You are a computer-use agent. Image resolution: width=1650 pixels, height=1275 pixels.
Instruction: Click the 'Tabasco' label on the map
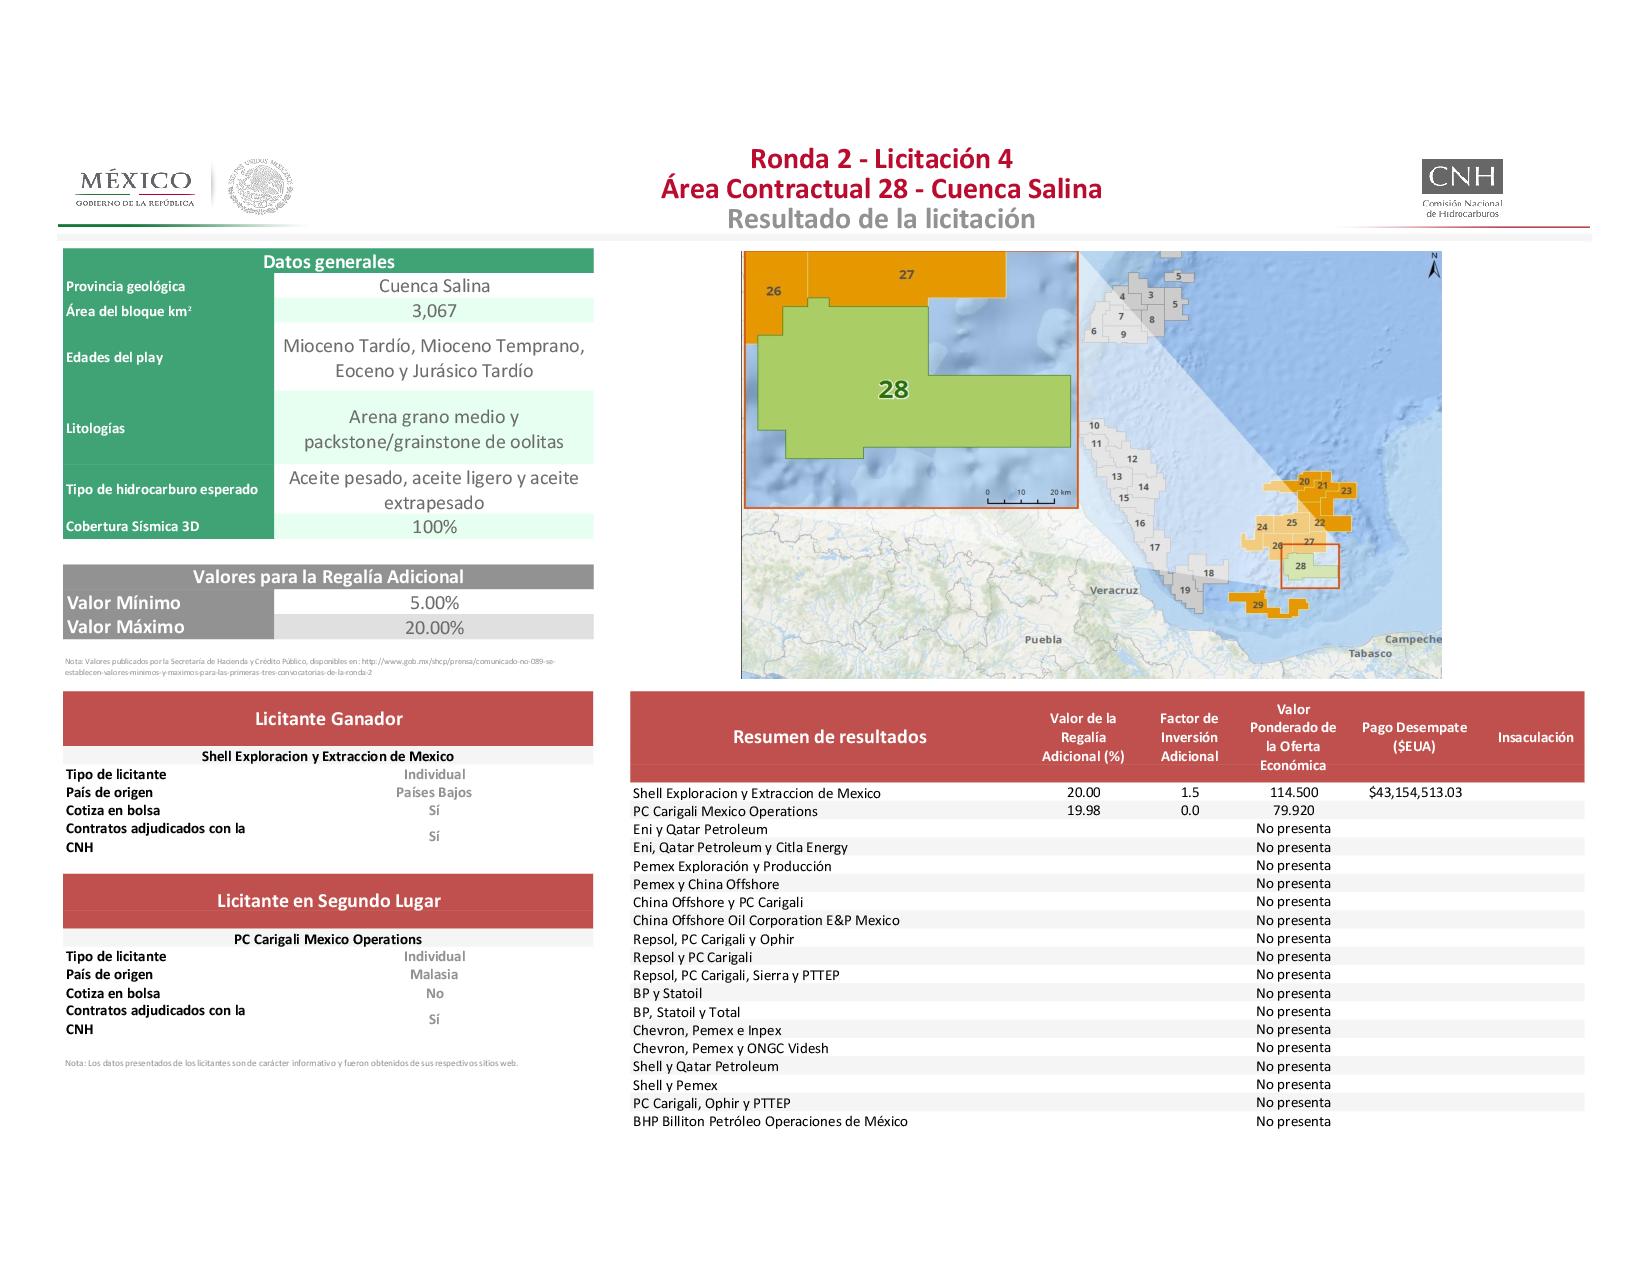[x=1370, y=653]
